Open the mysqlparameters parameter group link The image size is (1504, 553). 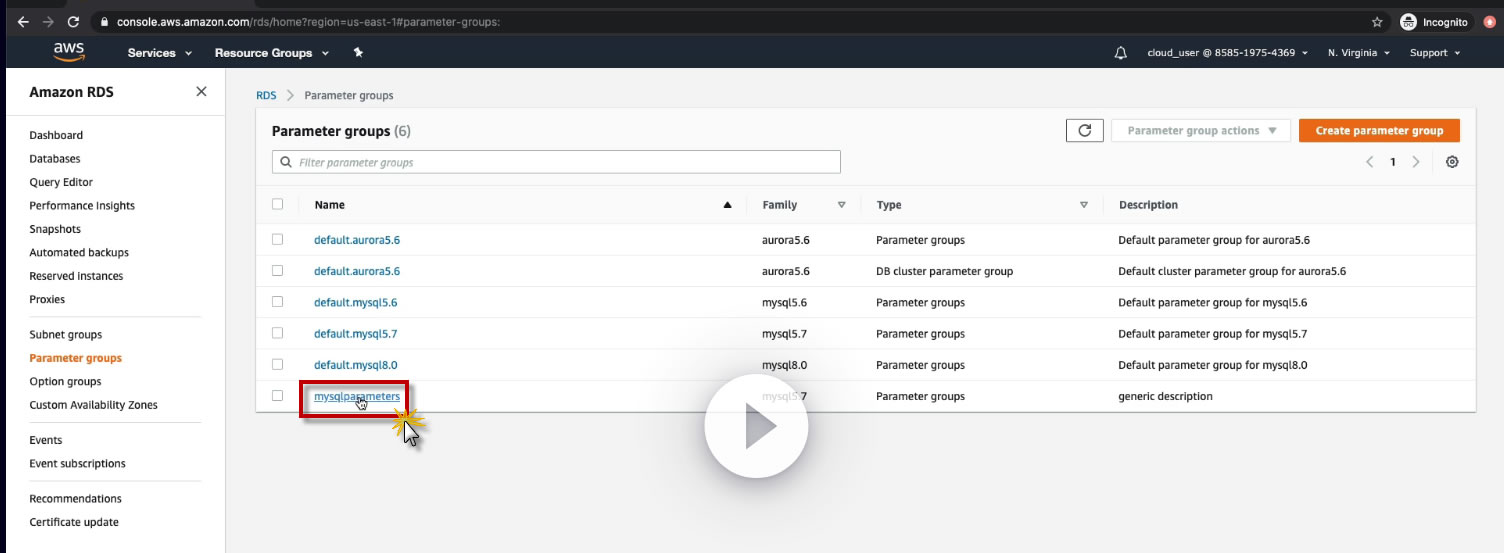point(357,396)
